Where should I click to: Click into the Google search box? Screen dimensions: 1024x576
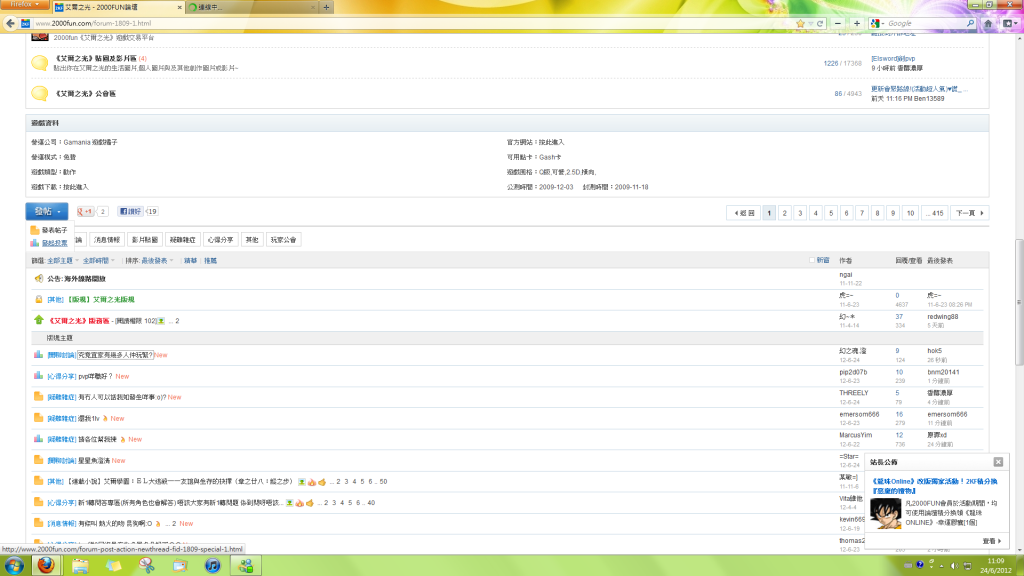(x=922, y=22)
